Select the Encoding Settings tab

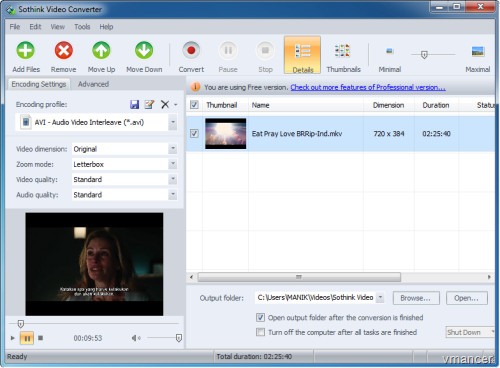(39, 84)
